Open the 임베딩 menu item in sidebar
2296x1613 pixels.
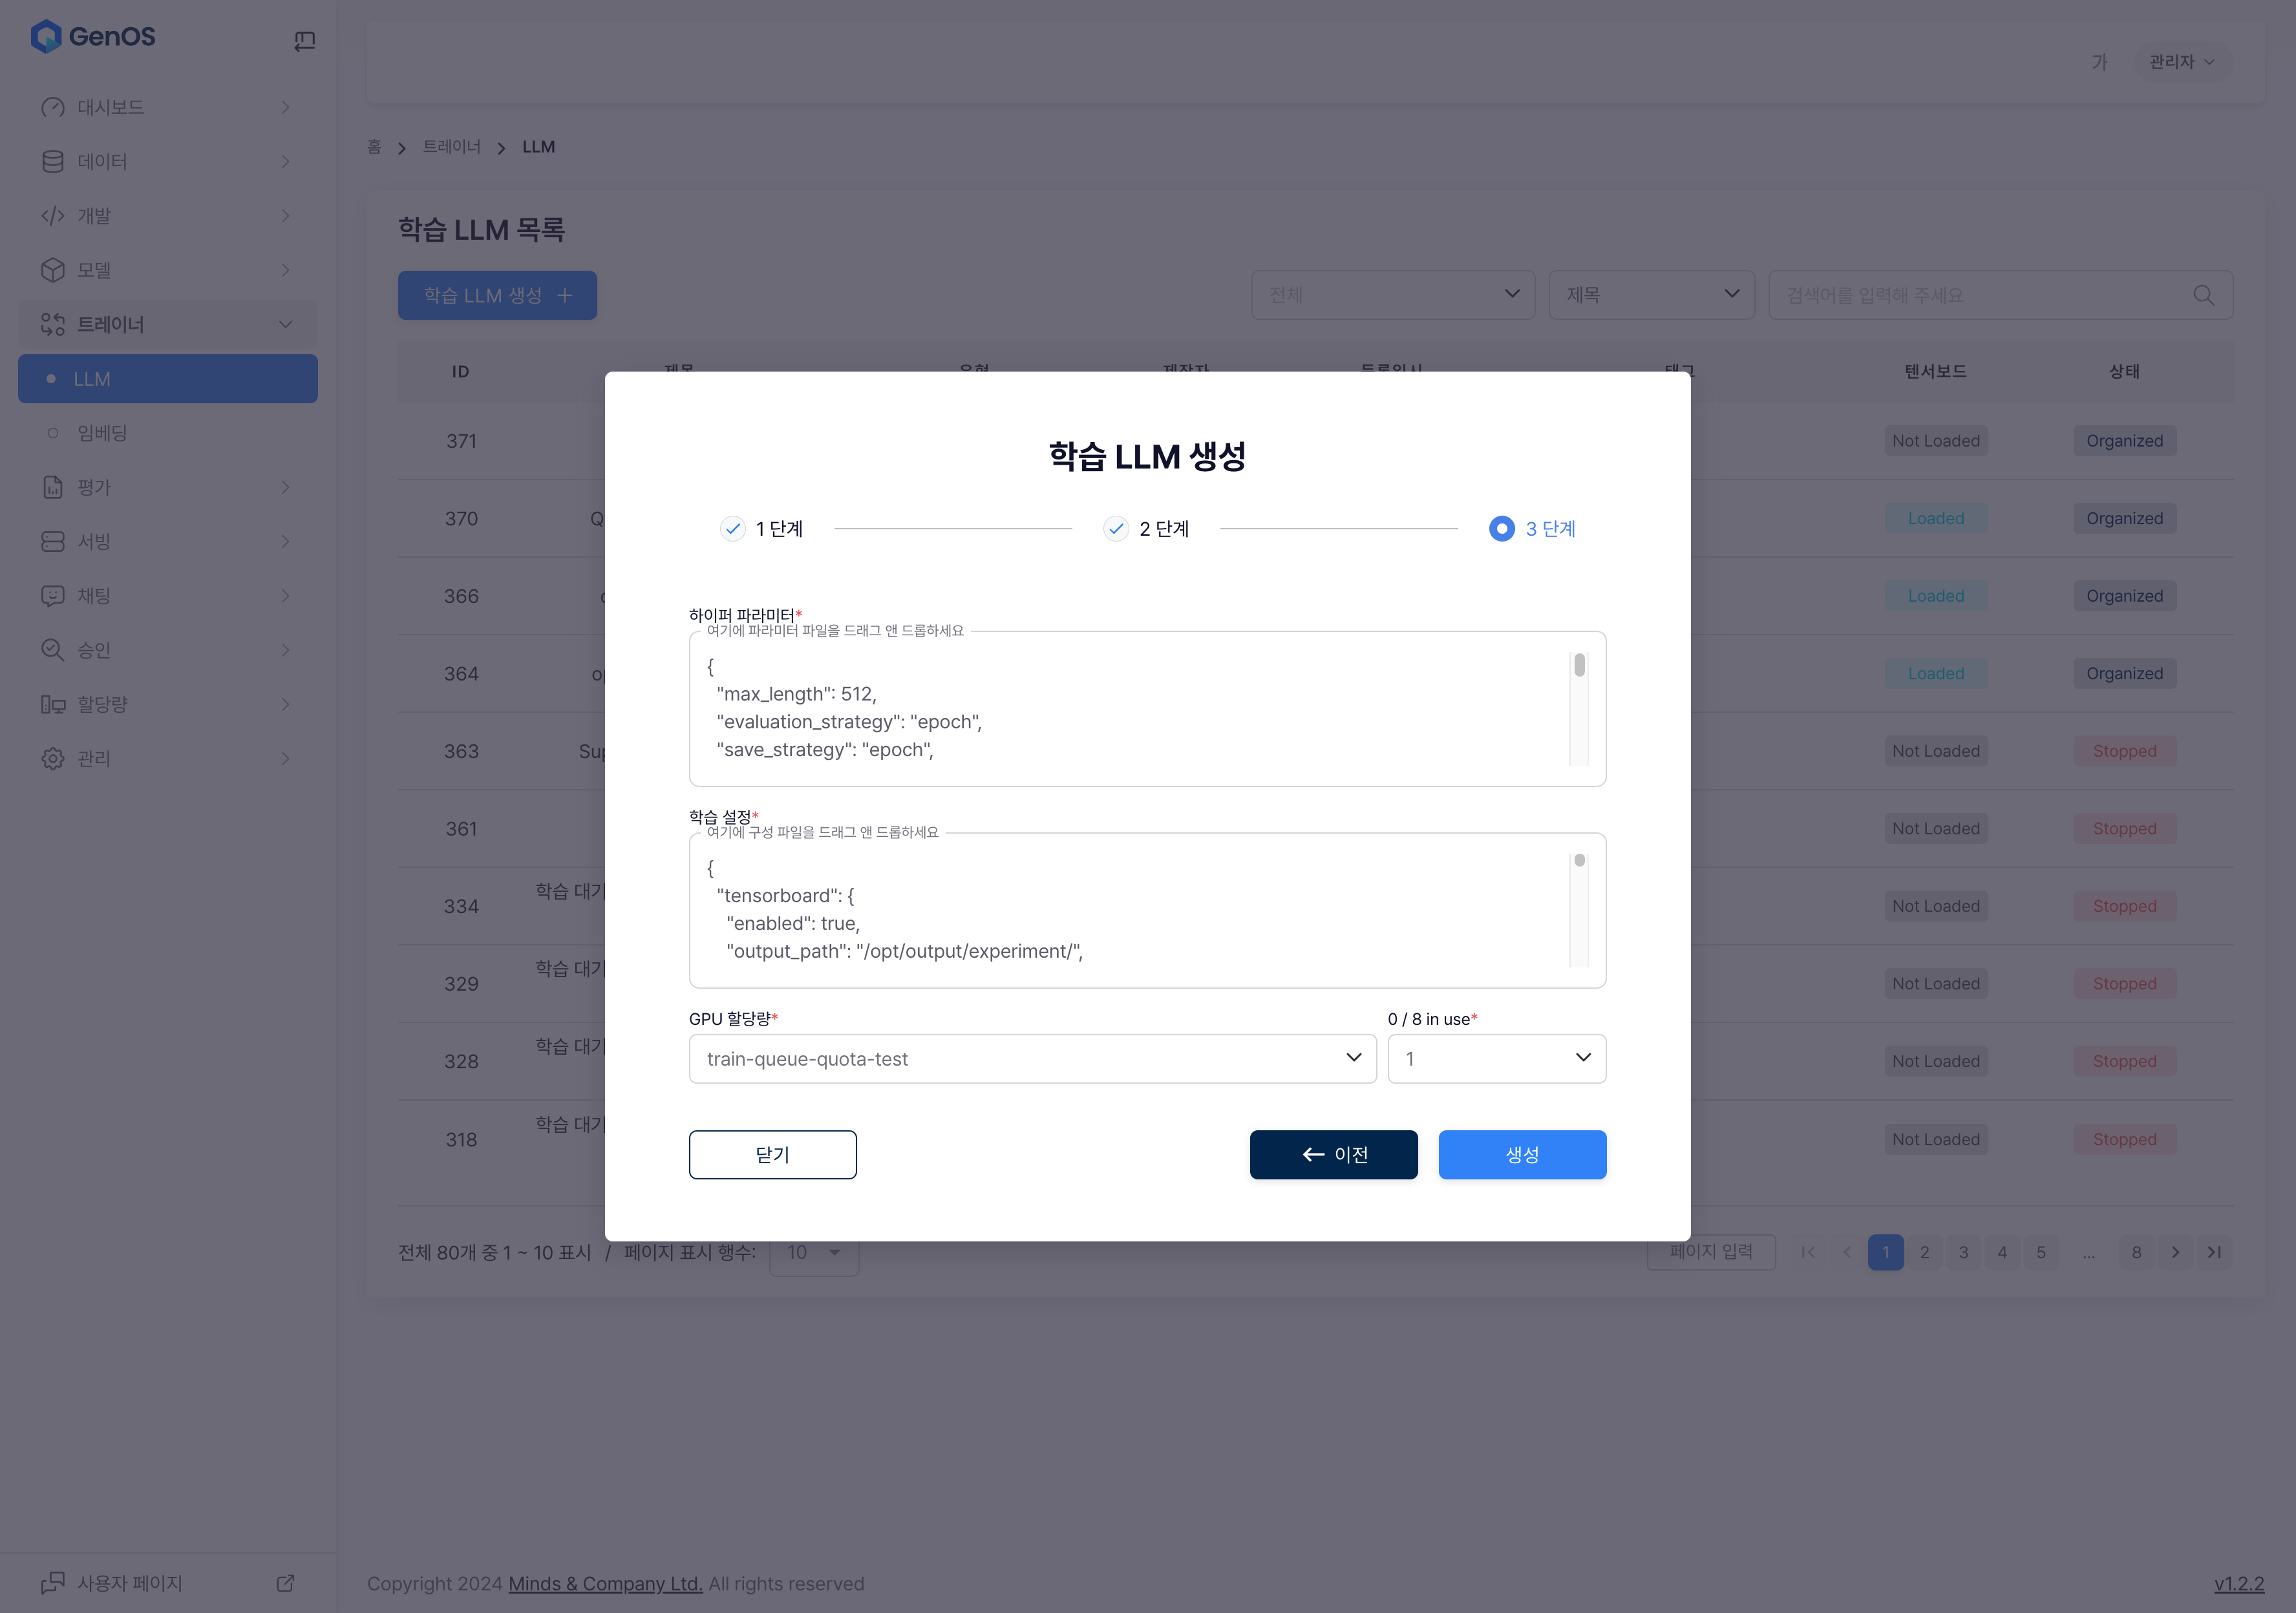click(102, 433)
